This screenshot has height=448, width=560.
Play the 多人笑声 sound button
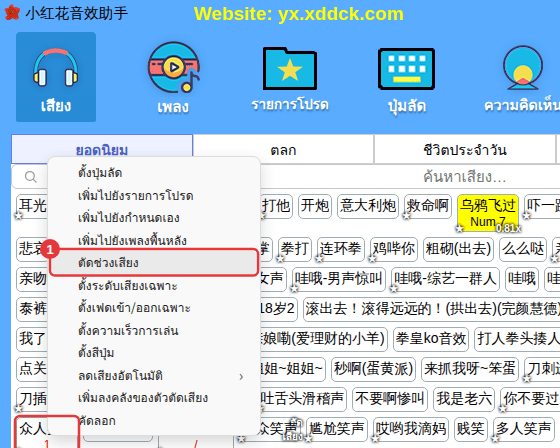[524, 429]
